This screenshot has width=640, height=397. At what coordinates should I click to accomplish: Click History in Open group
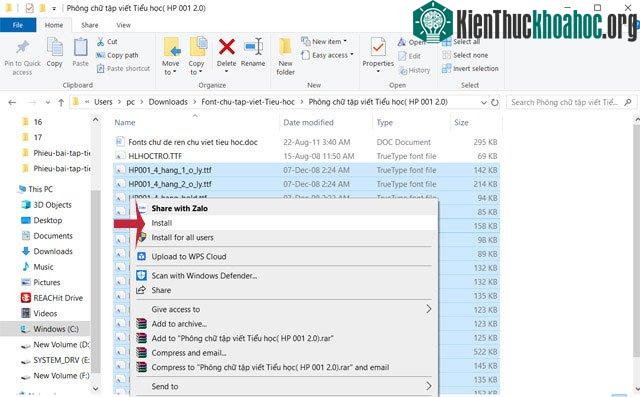tap(415, 71)
